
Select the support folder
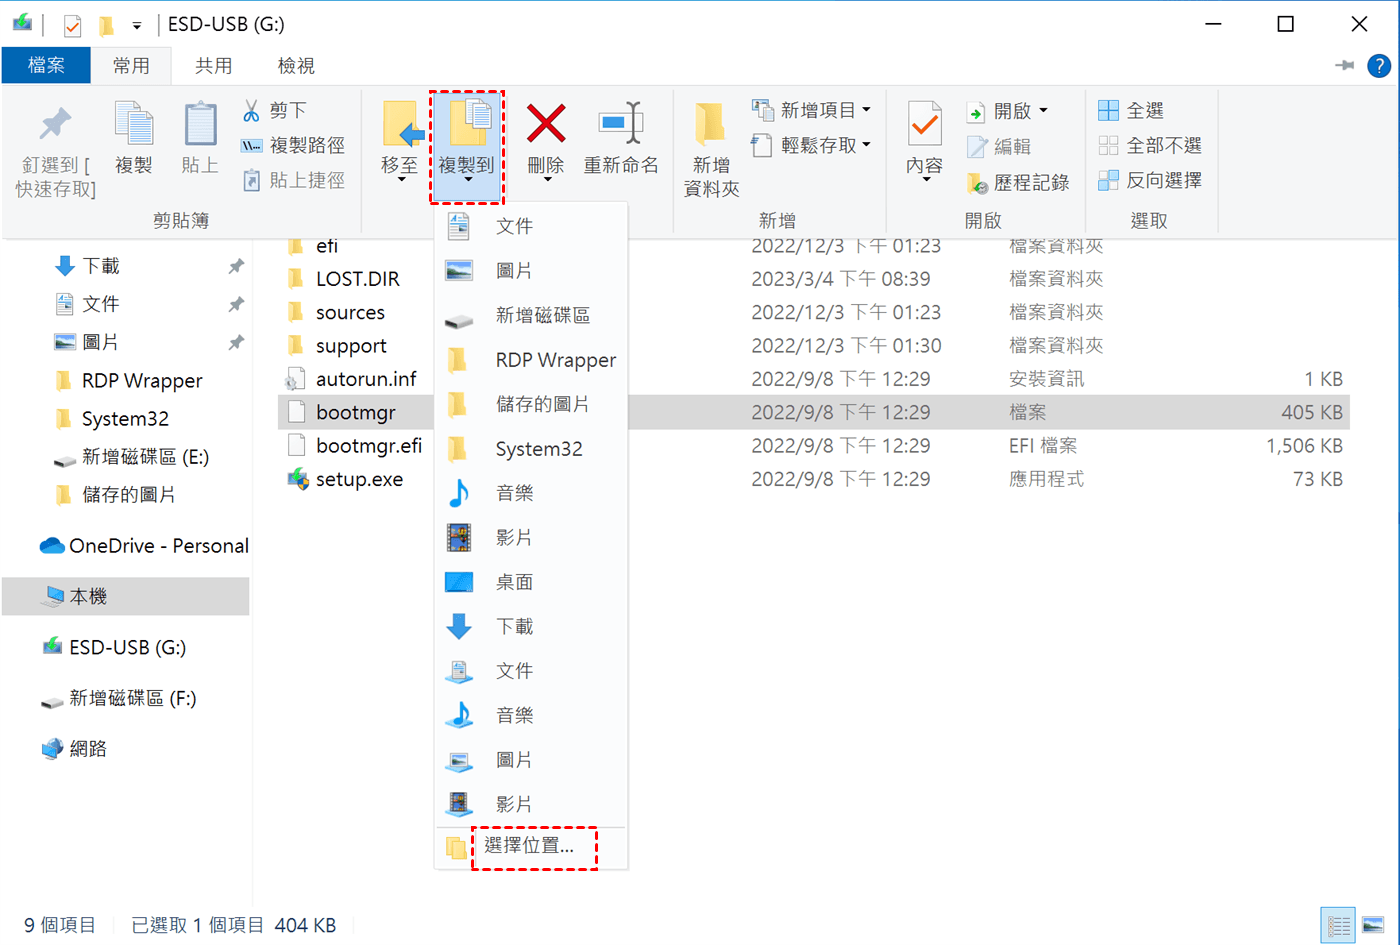337,346
